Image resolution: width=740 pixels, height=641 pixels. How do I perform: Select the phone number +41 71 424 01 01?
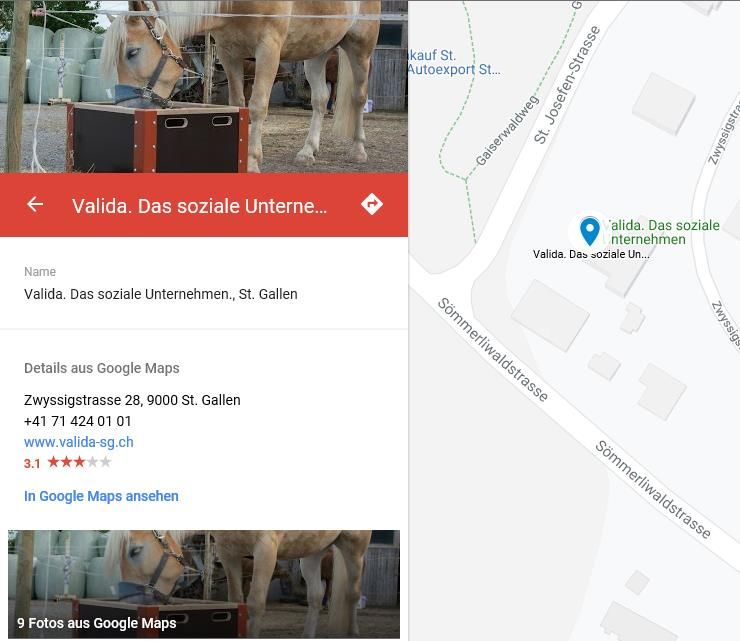pos(78,421)
